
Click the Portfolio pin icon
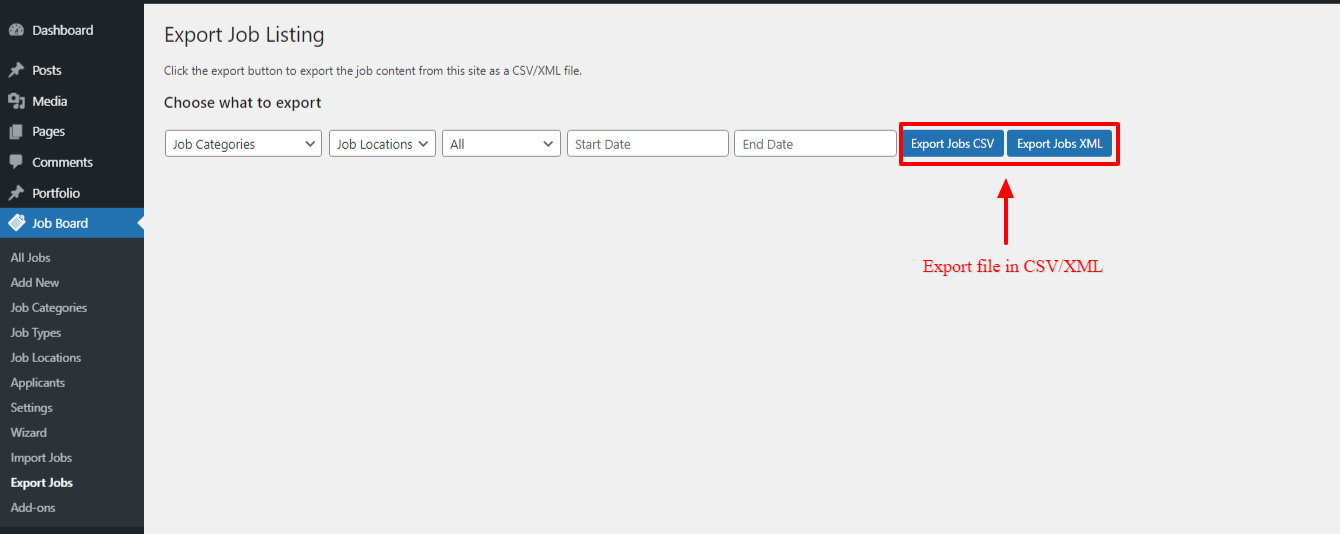(x=16, y=193)
